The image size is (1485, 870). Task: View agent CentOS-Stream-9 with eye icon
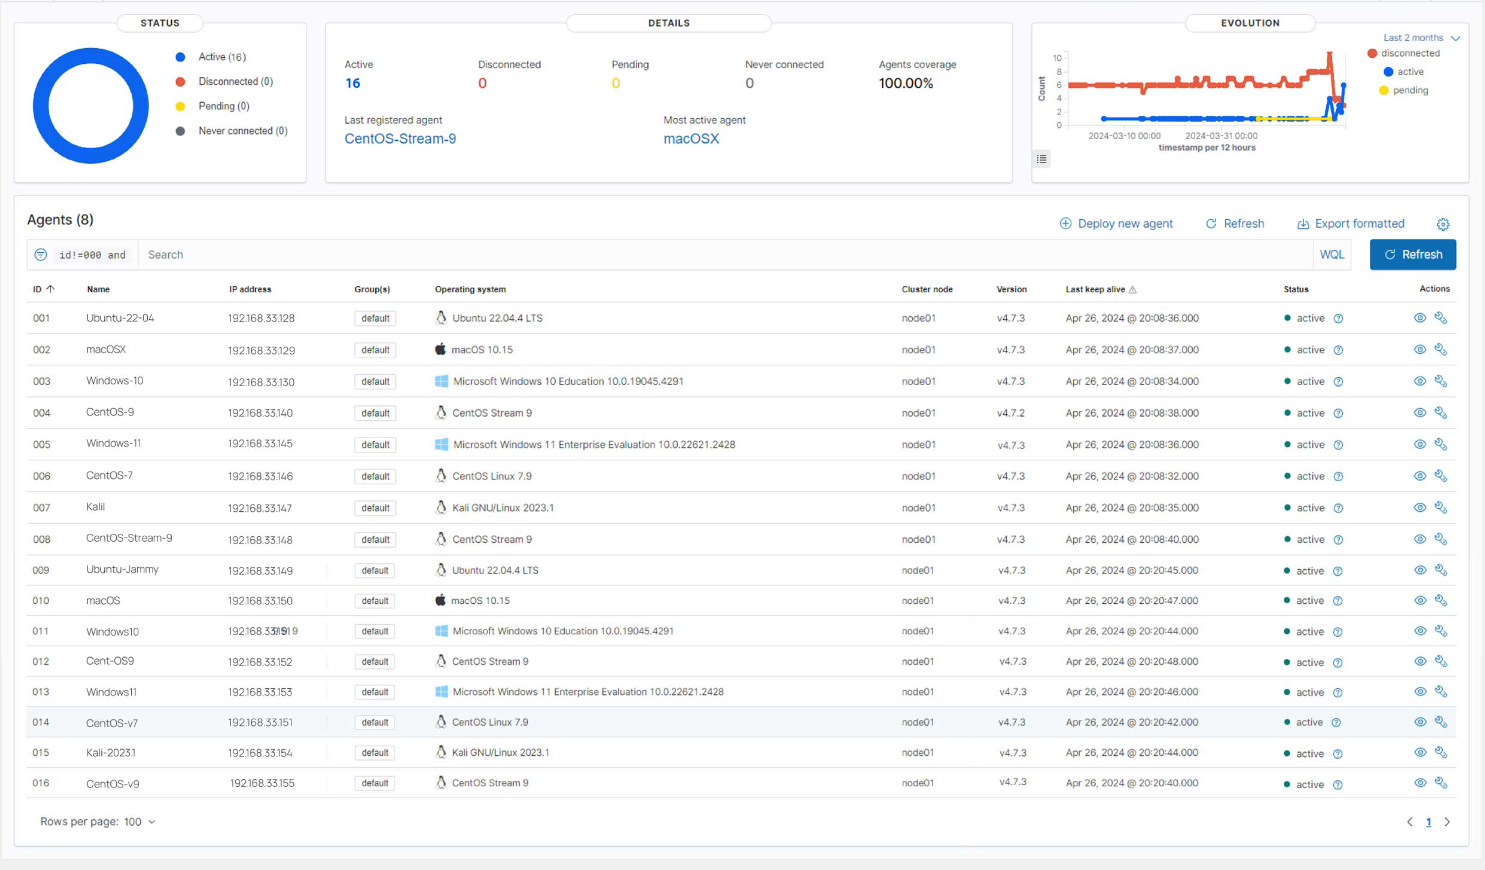pos(1419,539)
